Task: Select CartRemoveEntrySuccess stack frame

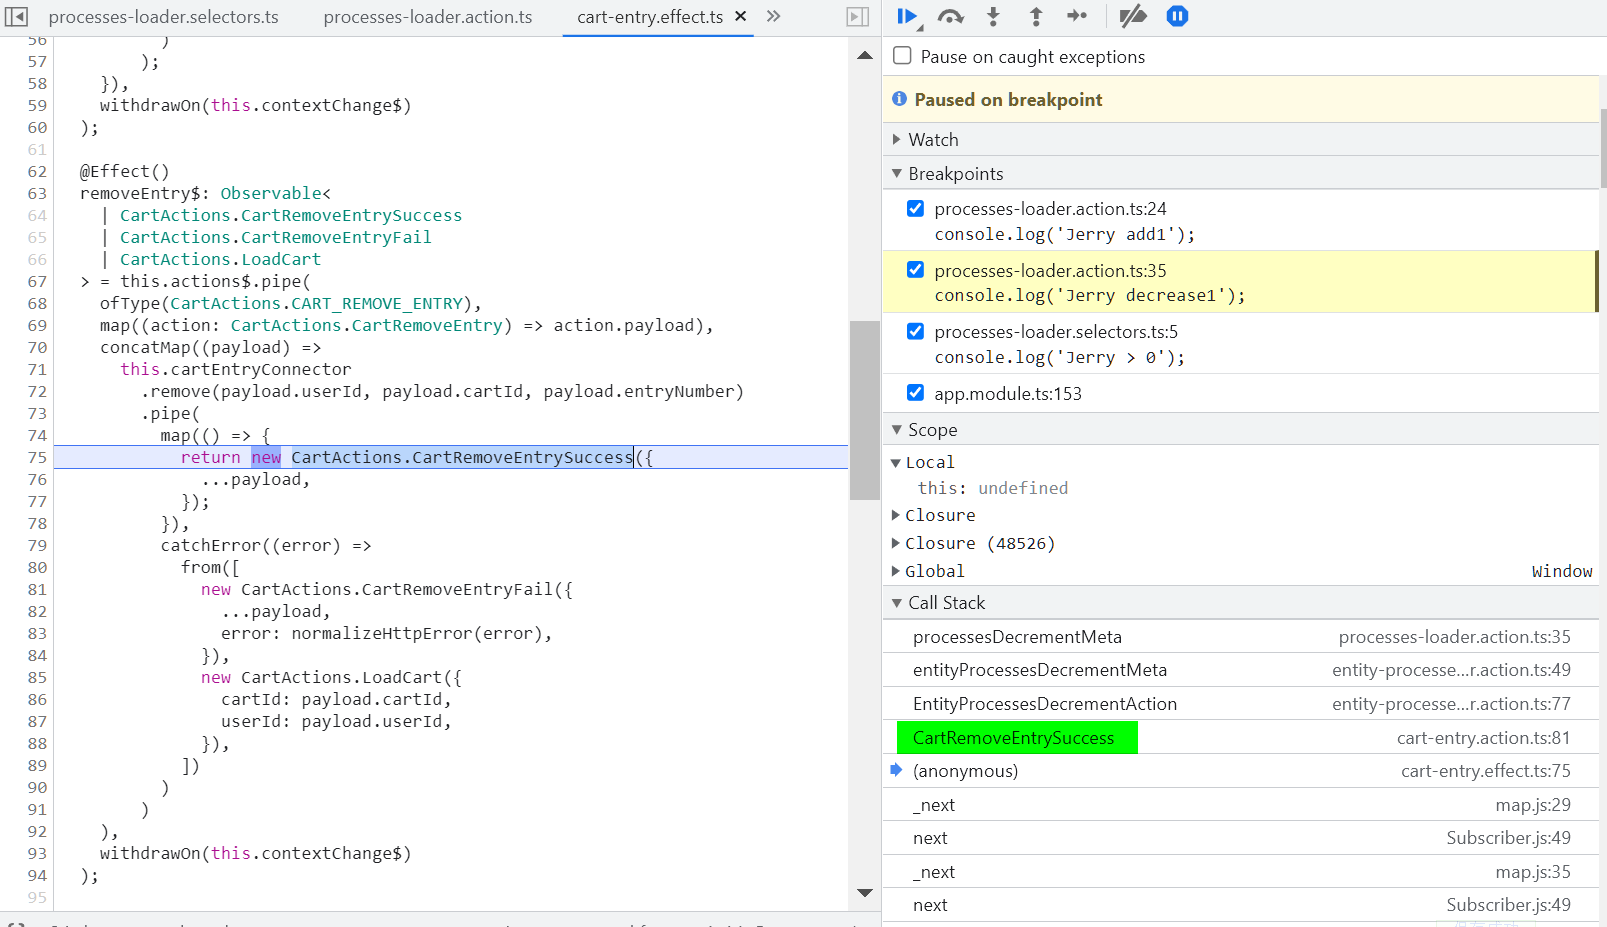Action: pyautogui.click(x=1241, y=738)
